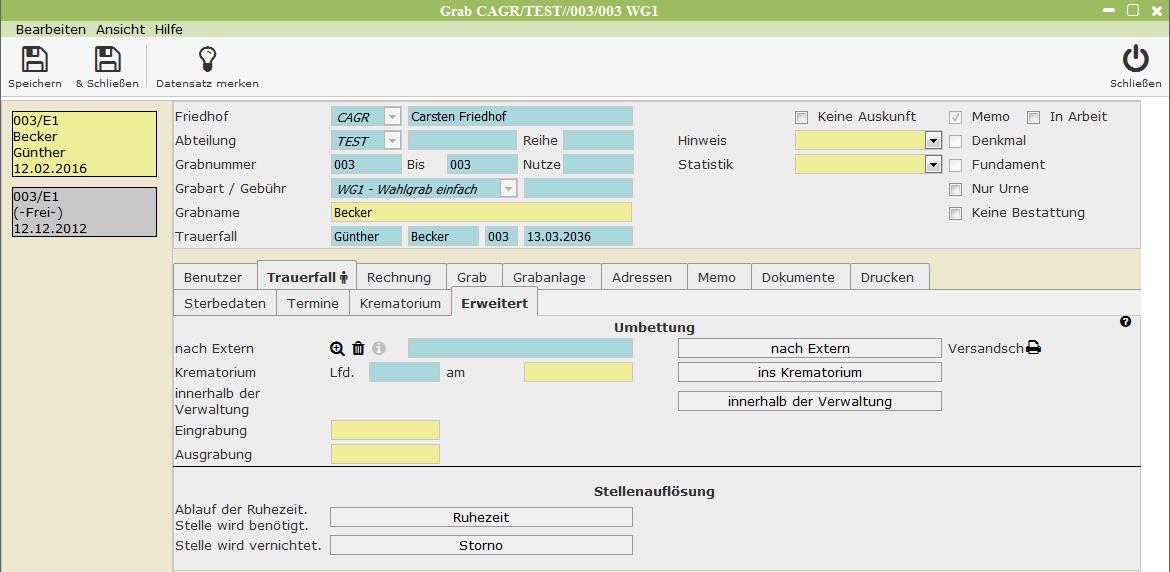Expand the Hinweis dropdown

click(x=933, y=141)
